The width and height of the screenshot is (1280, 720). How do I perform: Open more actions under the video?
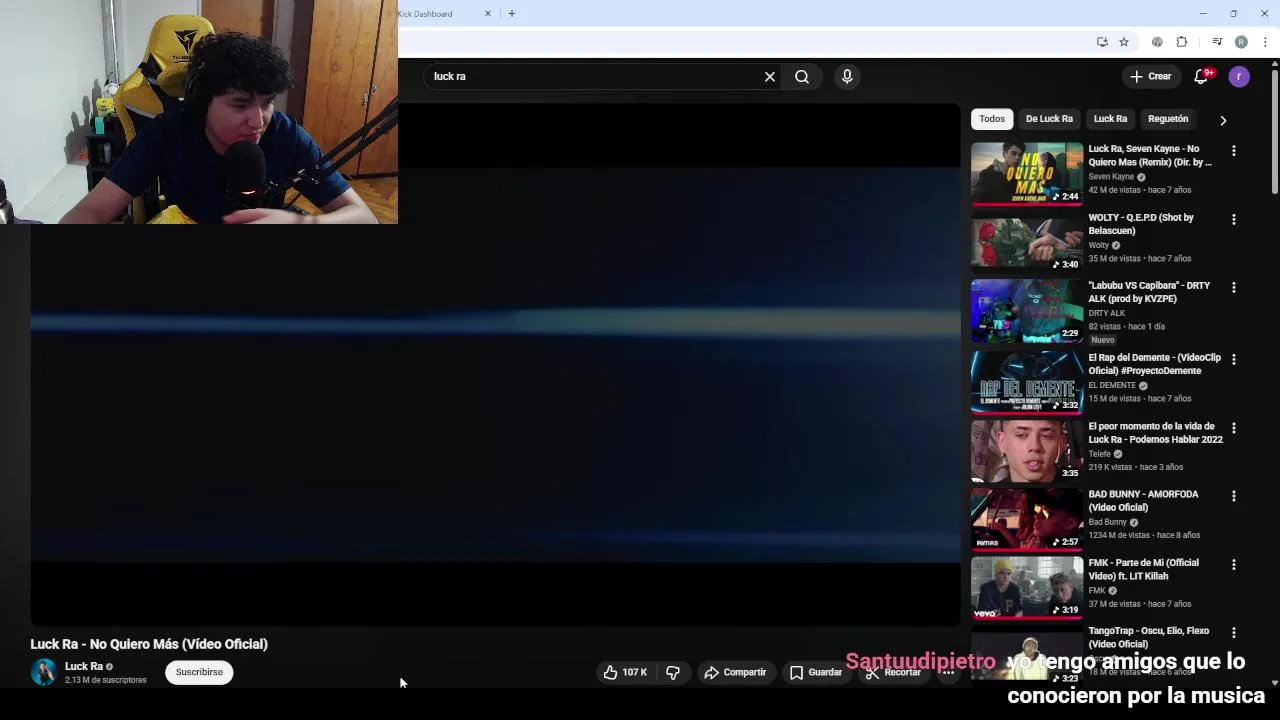tap(948, 672)
